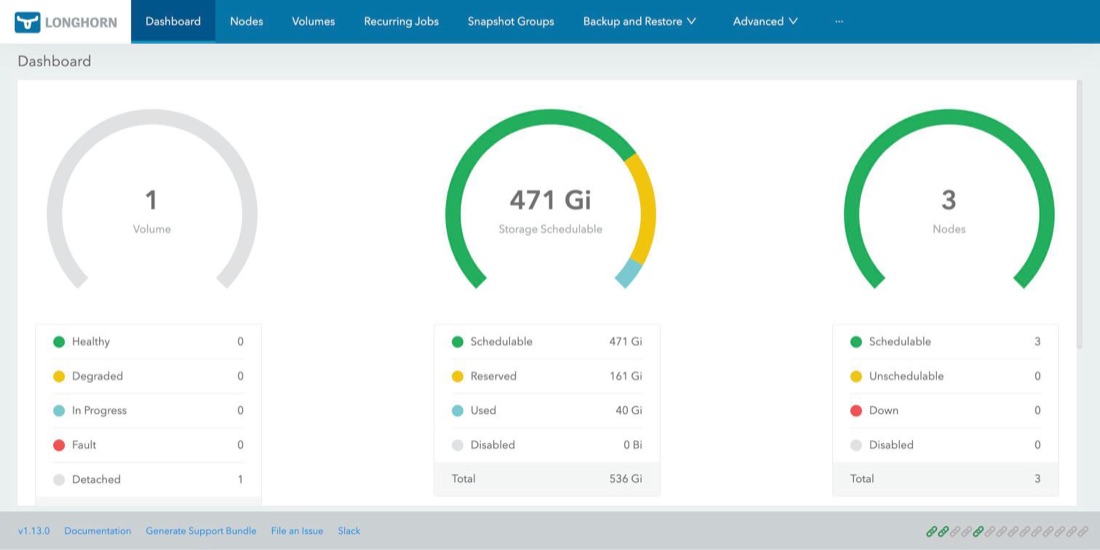Open the Documentation link
1100x550 pixels.
98,531
